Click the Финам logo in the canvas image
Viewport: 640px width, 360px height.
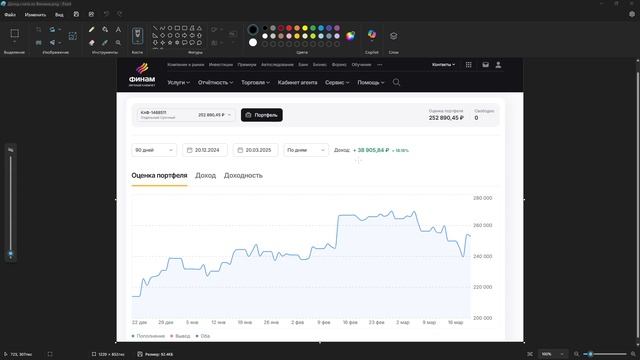point(142,75)
